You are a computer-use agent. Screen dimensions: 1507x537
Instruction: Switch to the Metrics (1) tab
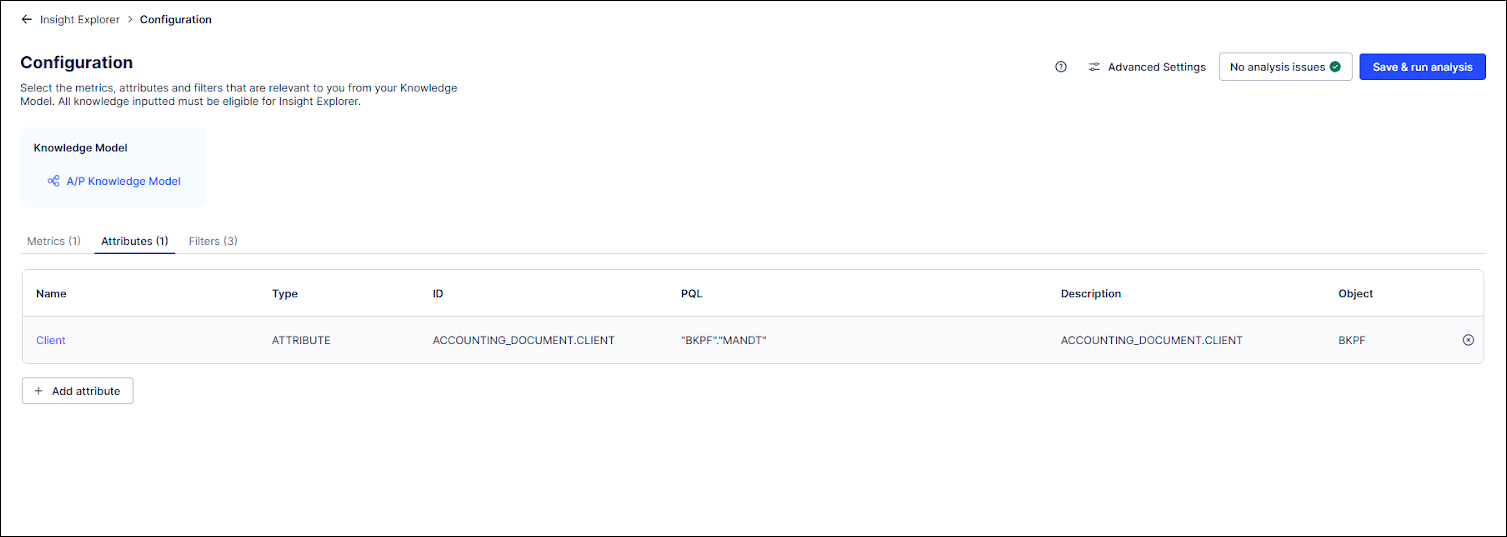(54, 241)
